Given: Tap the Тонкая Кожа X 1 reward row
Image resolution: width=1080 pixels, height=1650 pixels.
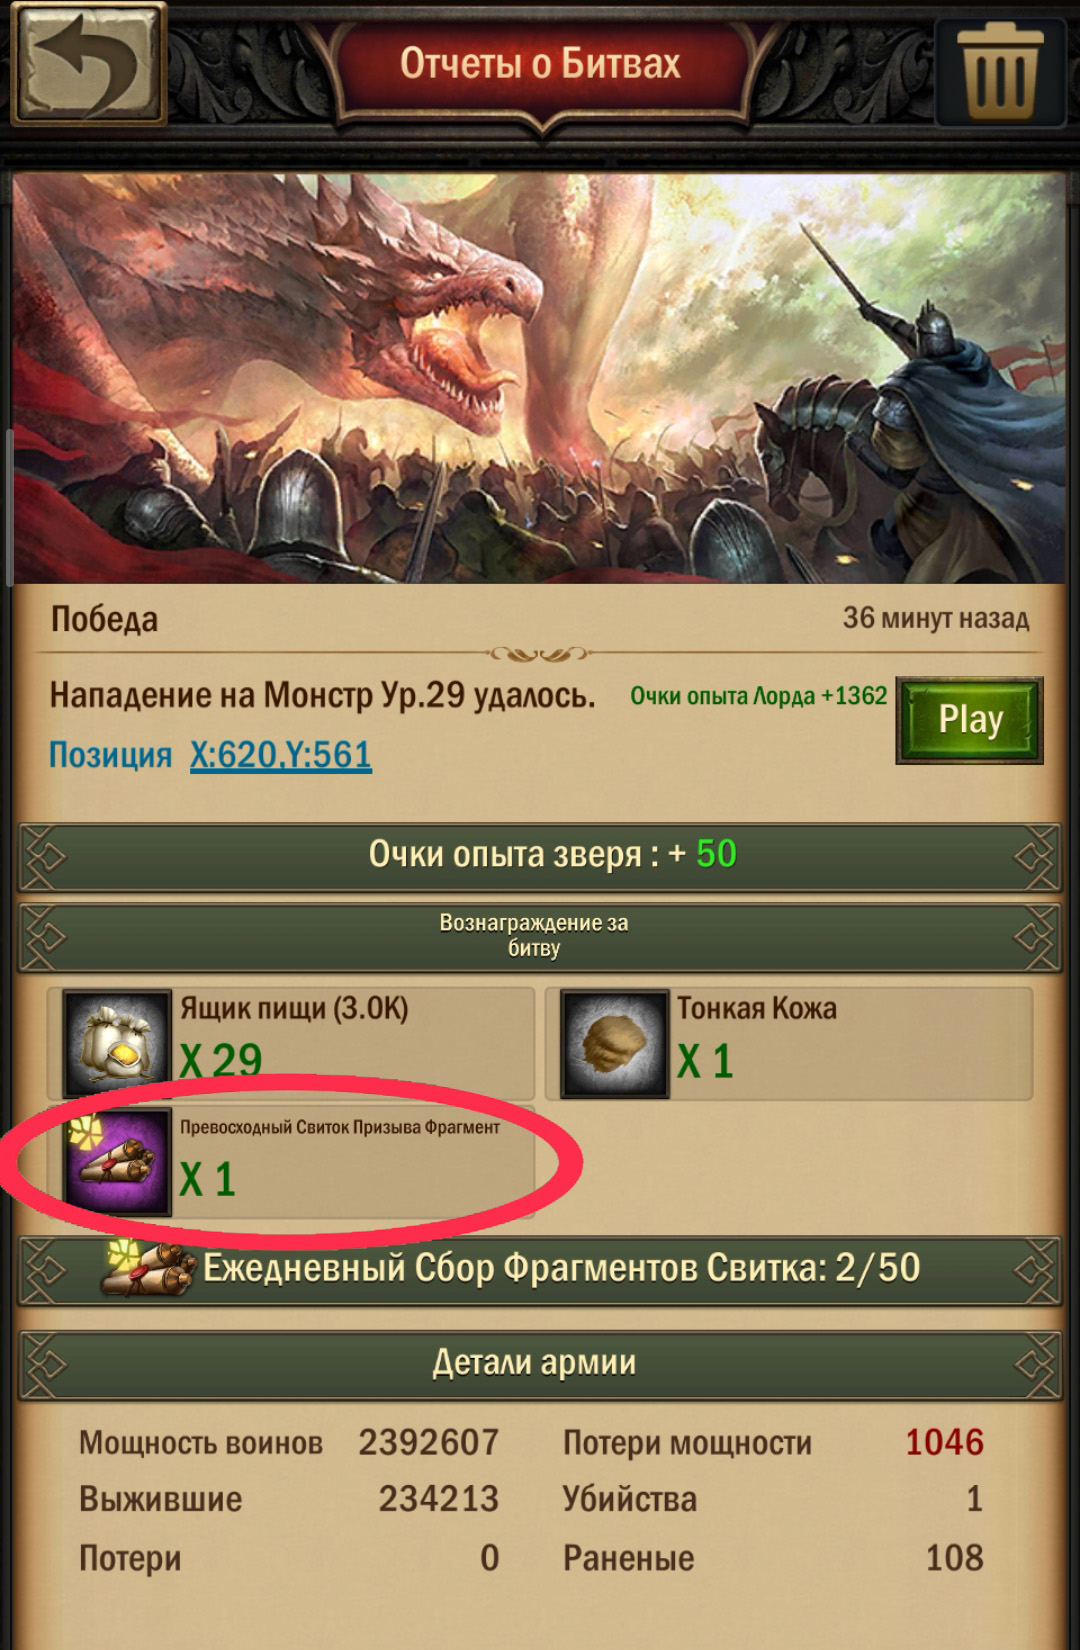Looking at the screenshot, I should click(x=789, y=1044).
